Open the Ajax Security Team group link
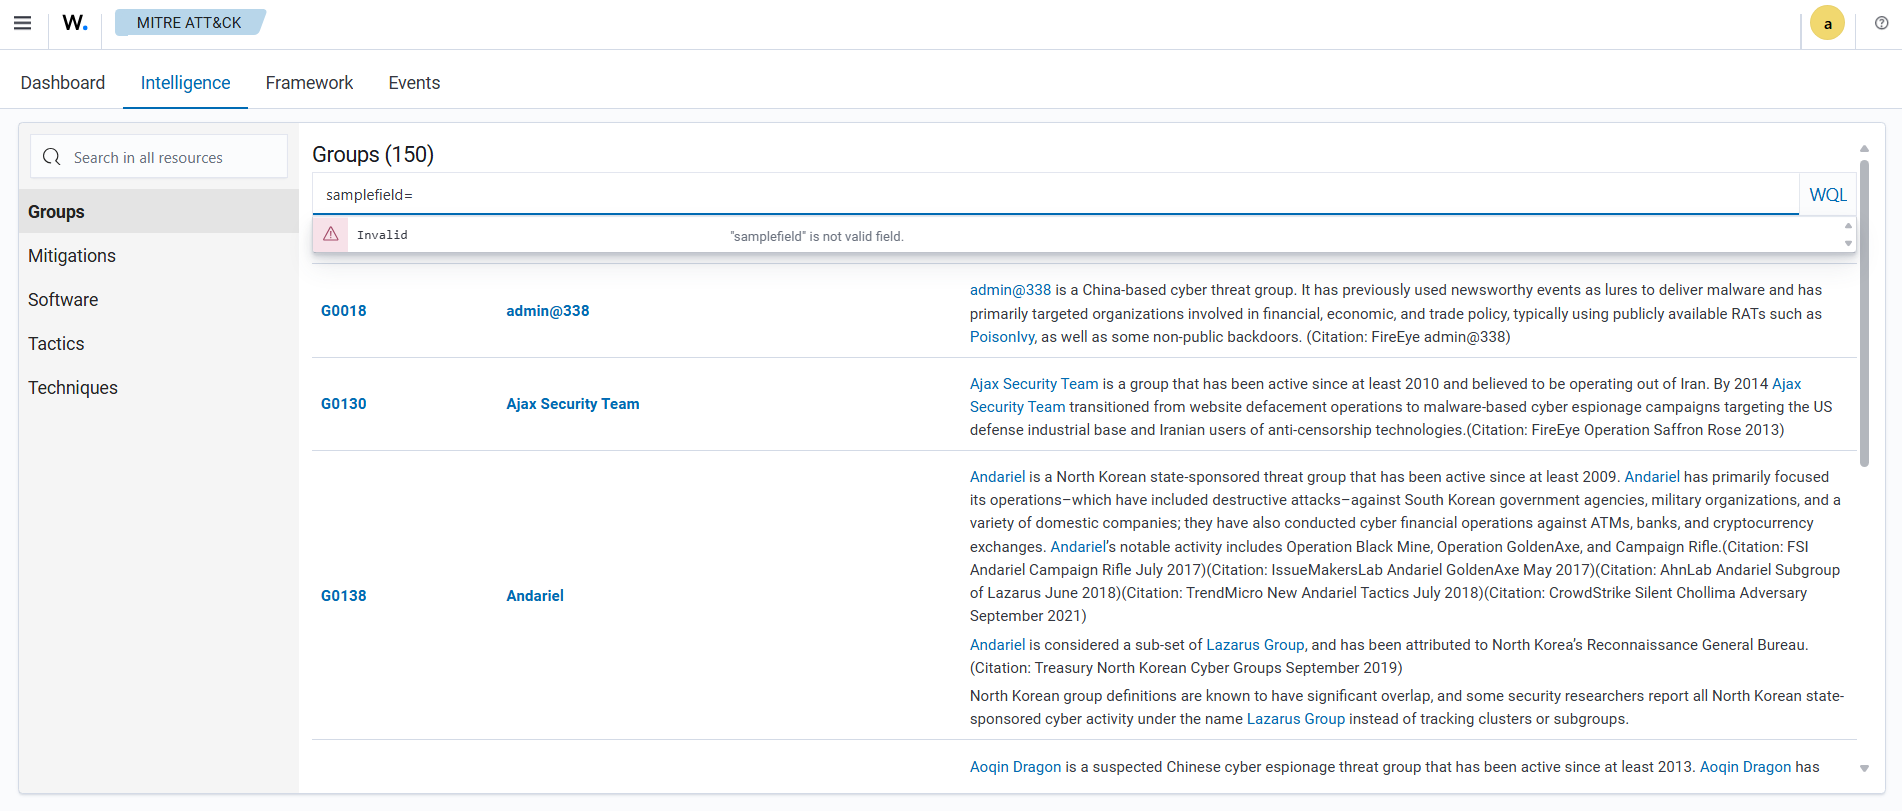1902x811 pixels. [x=572, y=404]
